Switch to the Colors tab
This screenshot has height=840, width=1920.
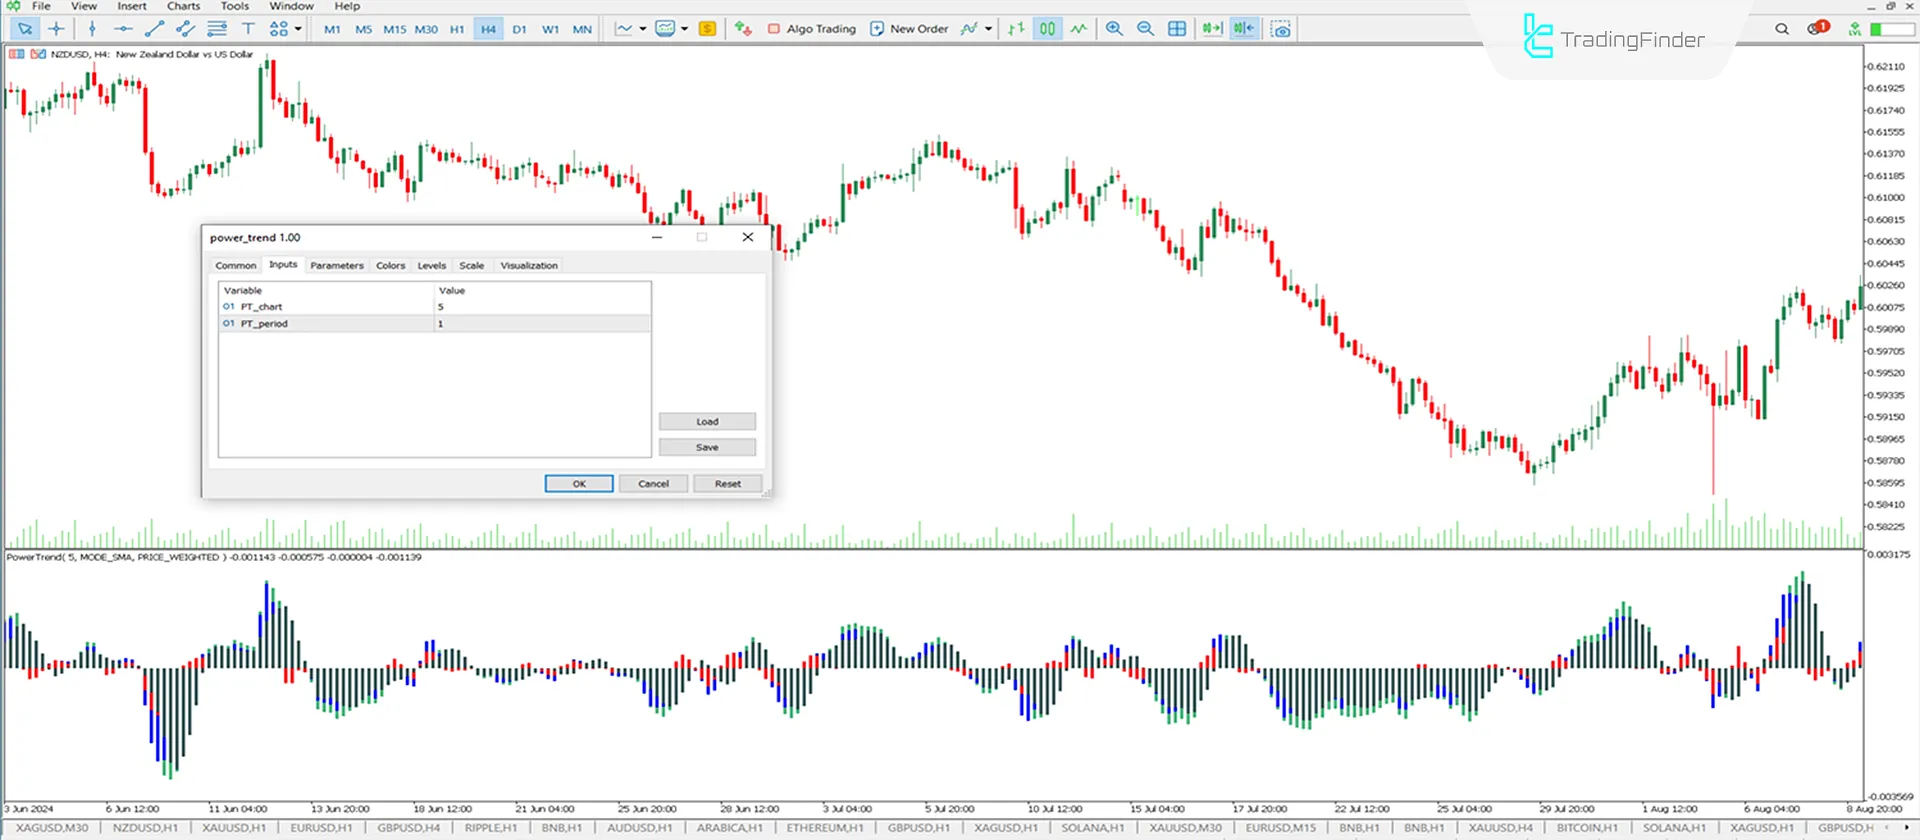390,266
